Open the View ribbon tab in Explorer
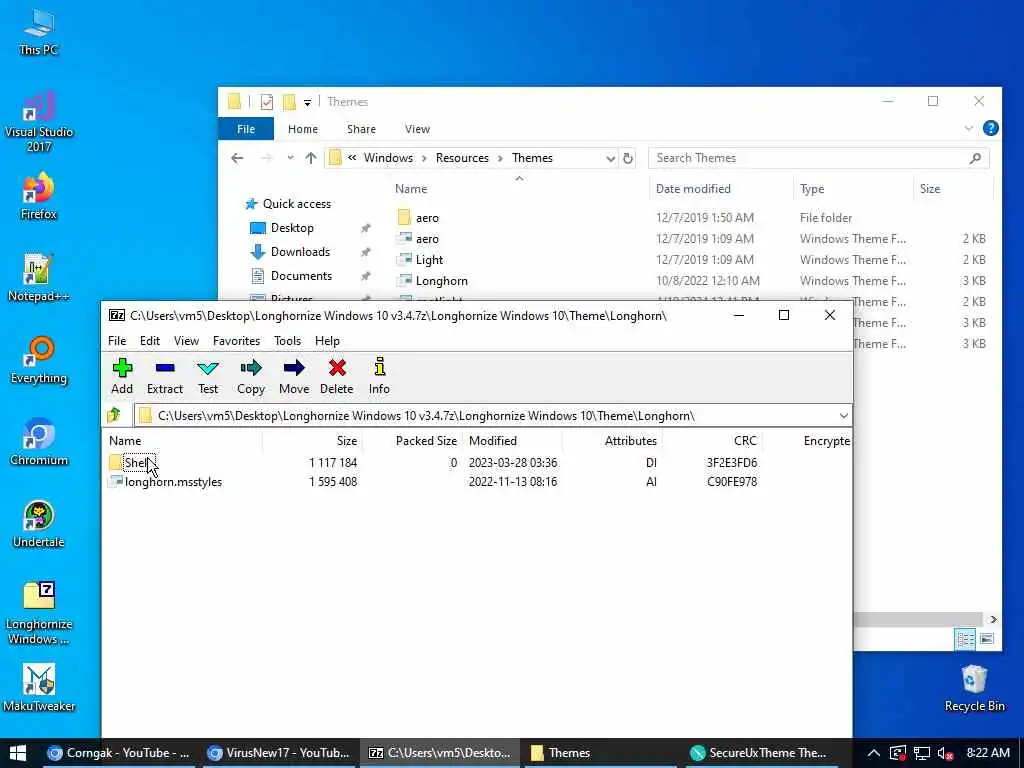1024x768 pixels. point(417,129)
